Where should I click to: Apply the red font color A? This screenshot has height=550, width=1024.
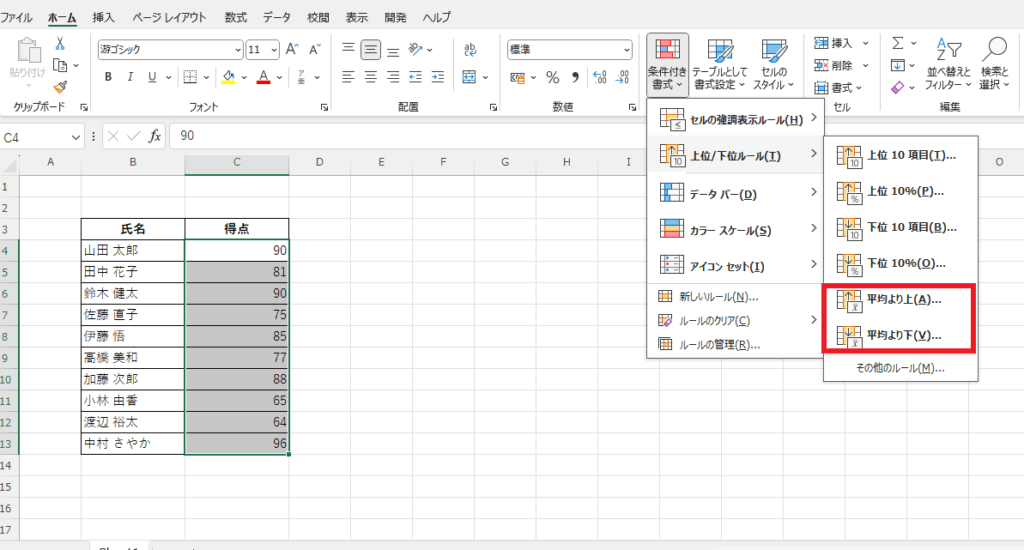click(264, 77)
